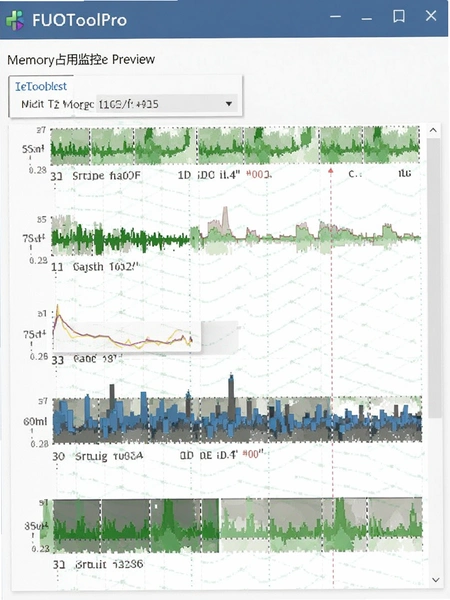The image size is (450, 600).
Task: Click the '55ml' axis label of first chart
Action: (x=33, y=149)
